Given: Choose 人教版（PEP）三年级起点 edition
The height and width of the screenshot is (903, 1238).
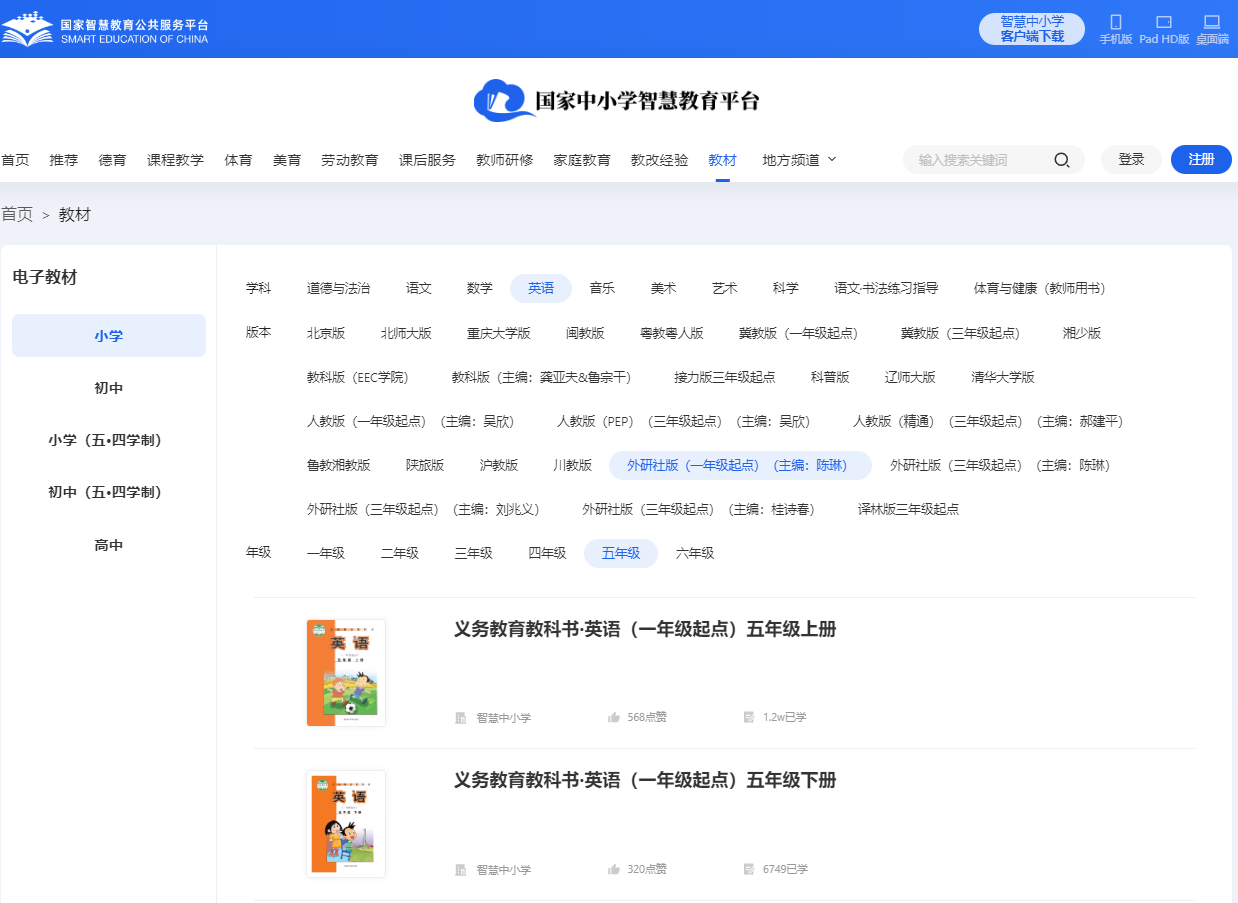Looking at the screenshot, I should [x=682, y=422].
